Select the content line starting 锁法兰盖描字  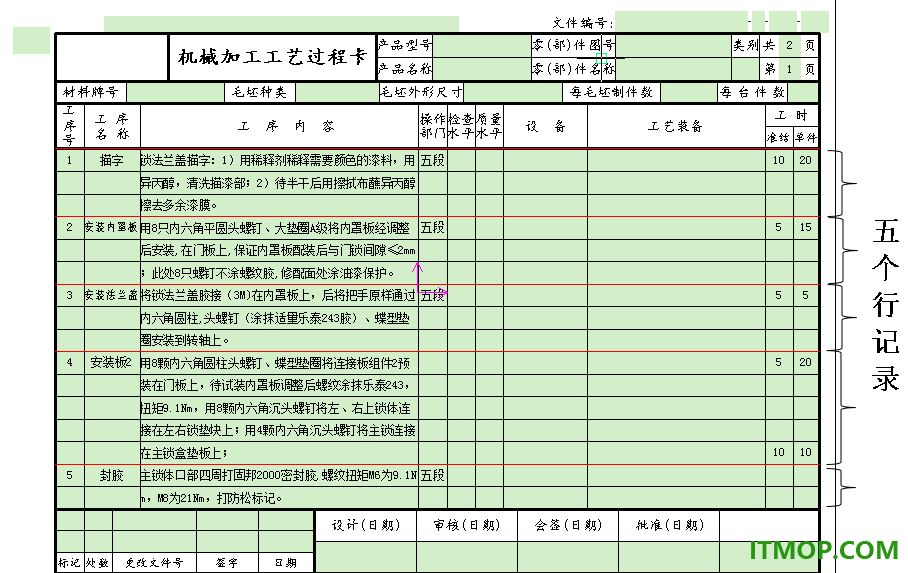279,160
